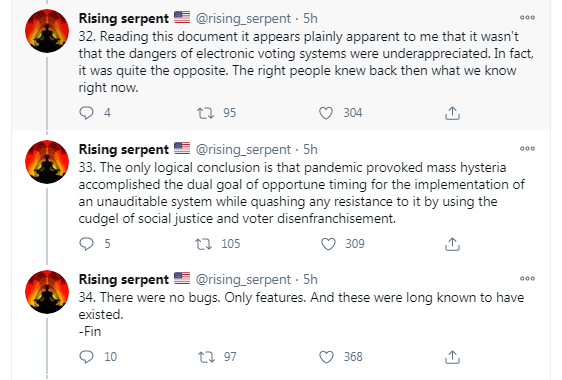The width and height of the screenshot is (562, 380).
Task: Open the 5h timestamp of tweet 33
Action: click(x=310, y=149)
